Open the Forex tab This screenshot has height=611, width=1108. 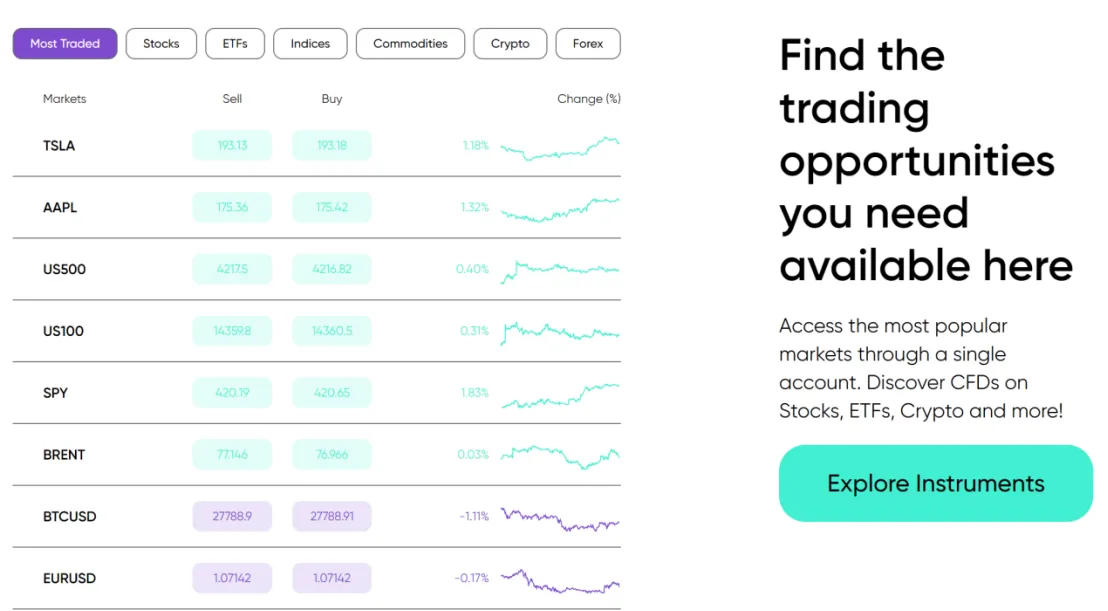pyautogui.click(x=588, y=44)
